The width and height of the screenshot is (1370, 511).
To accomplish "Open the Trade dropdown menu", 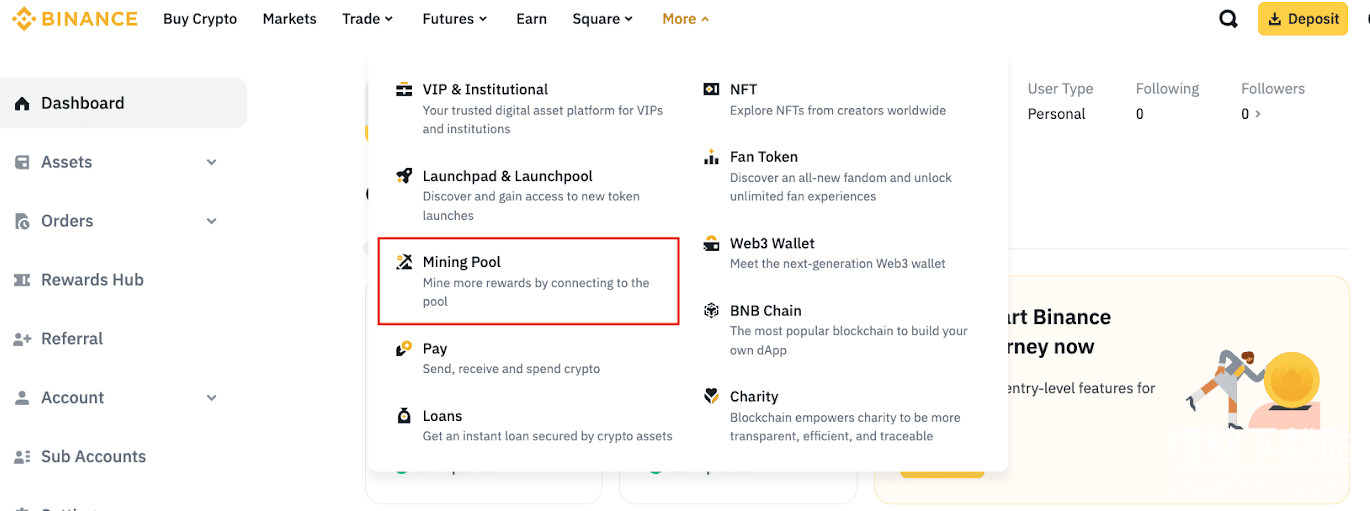I will [367, 19].
